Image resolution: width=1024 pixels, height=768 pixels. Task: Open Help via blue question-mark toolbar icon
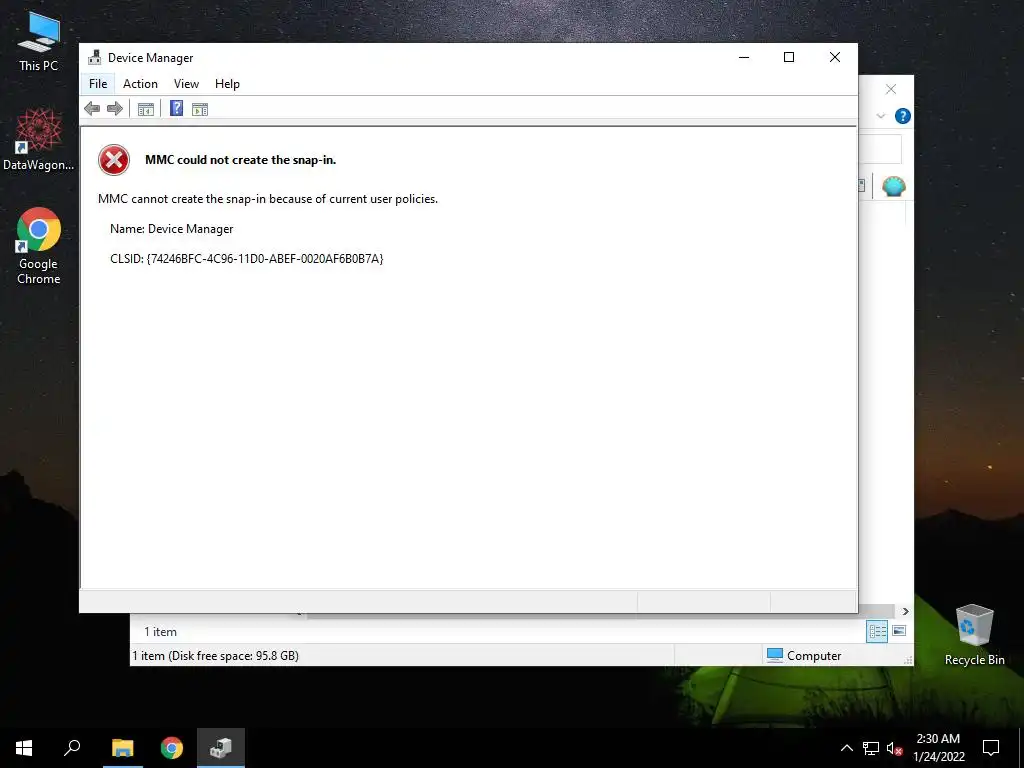tap(176, 108)
